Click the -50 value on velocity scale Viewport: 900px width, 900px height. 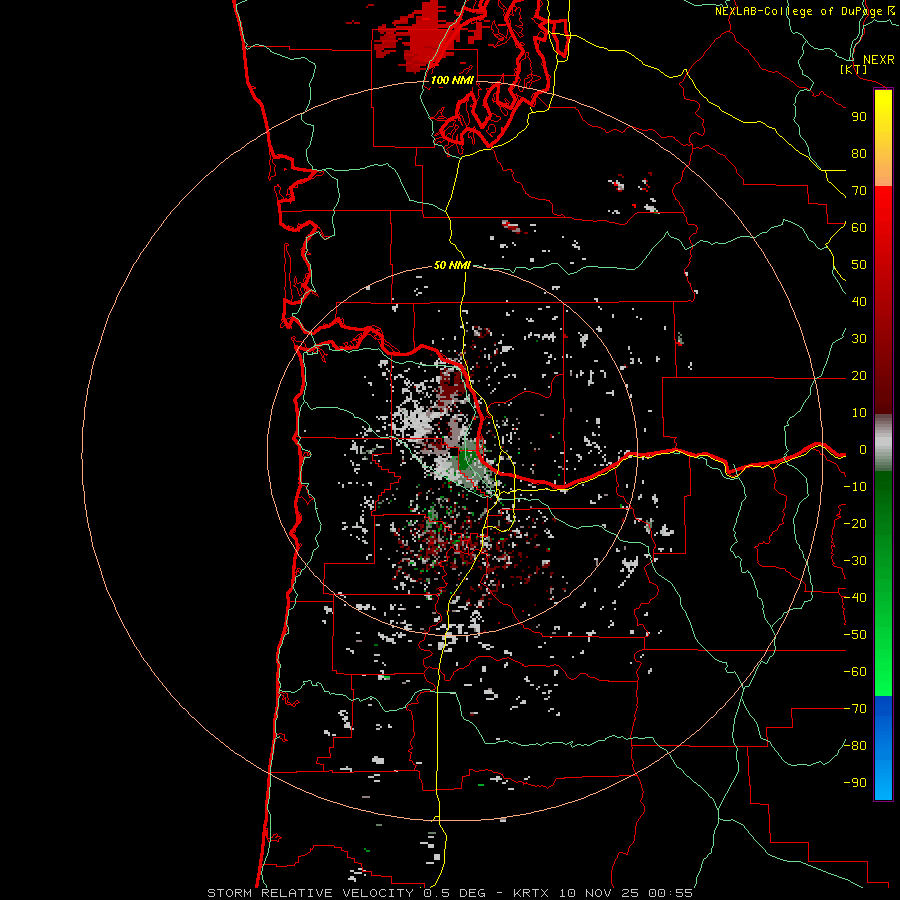coord(855,635)
